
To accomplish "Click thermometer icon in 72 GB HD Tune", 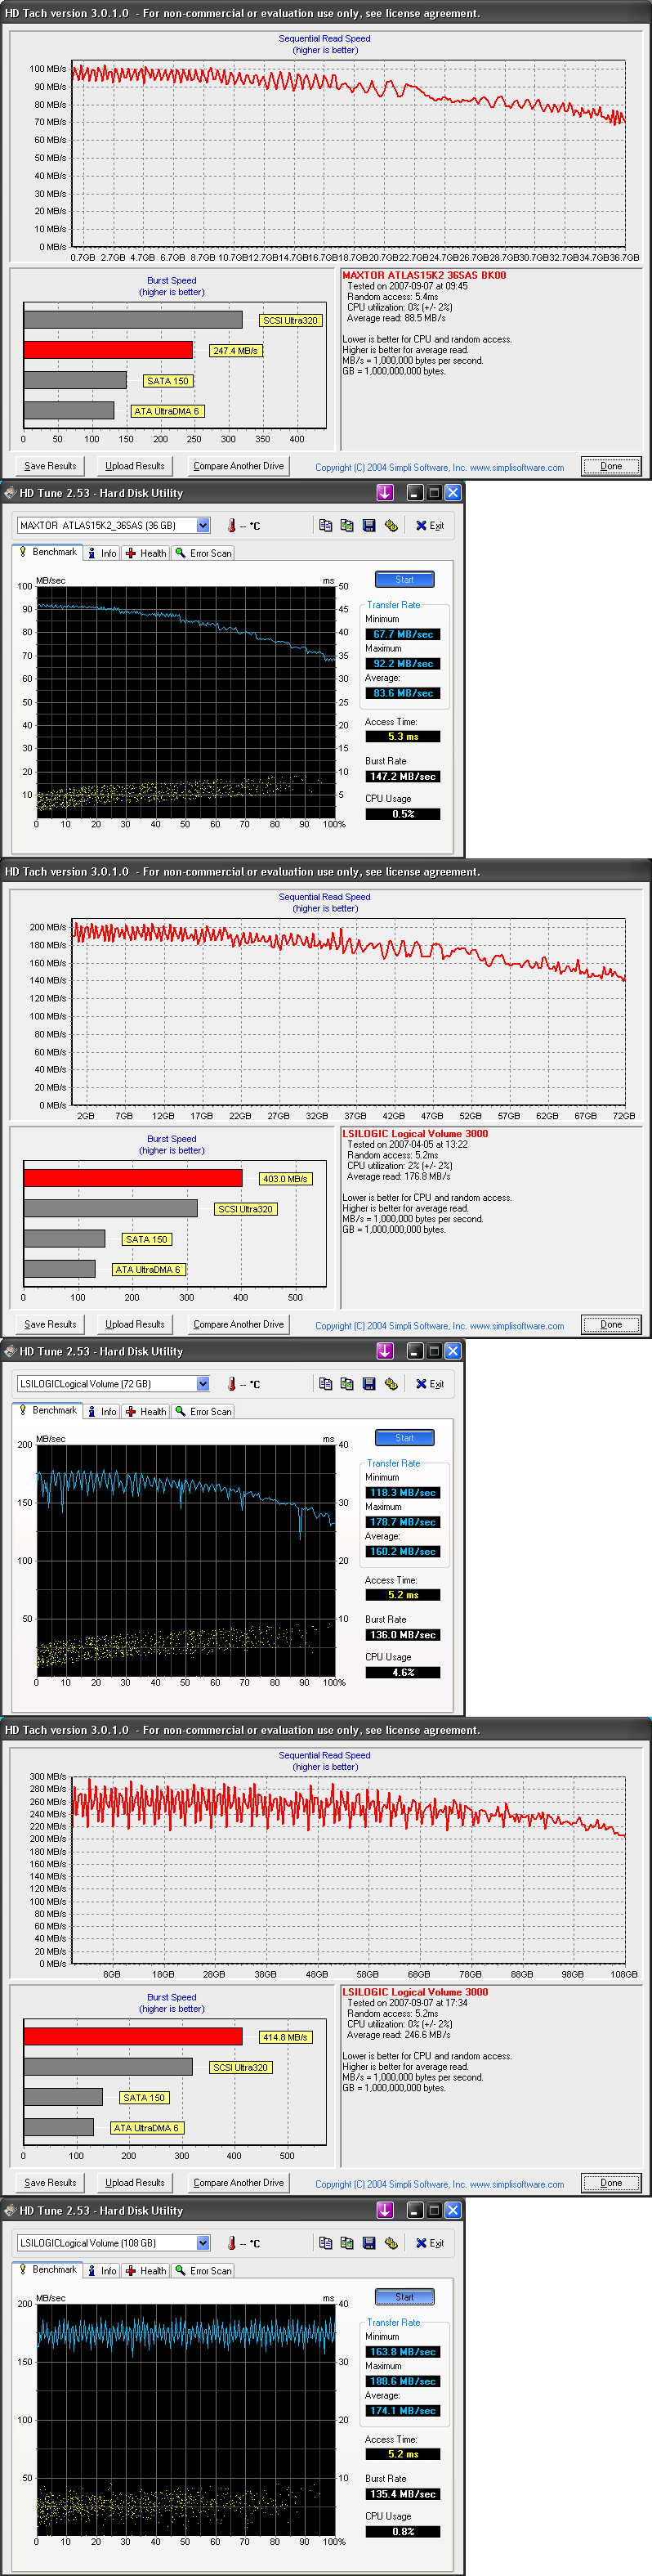I will [232, 1383].
